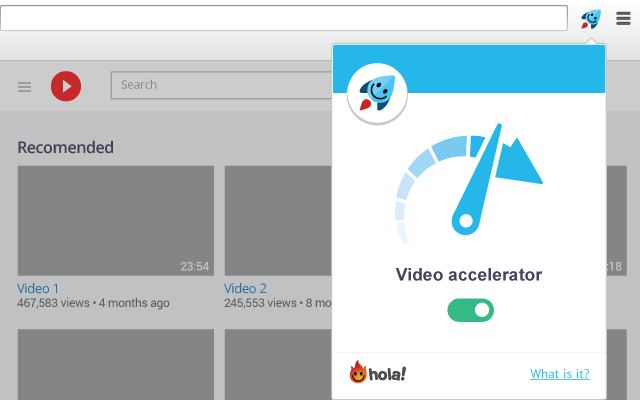
Task: Open the Video 2 title link
Action: pyautogui.click(x=245, y=289)
